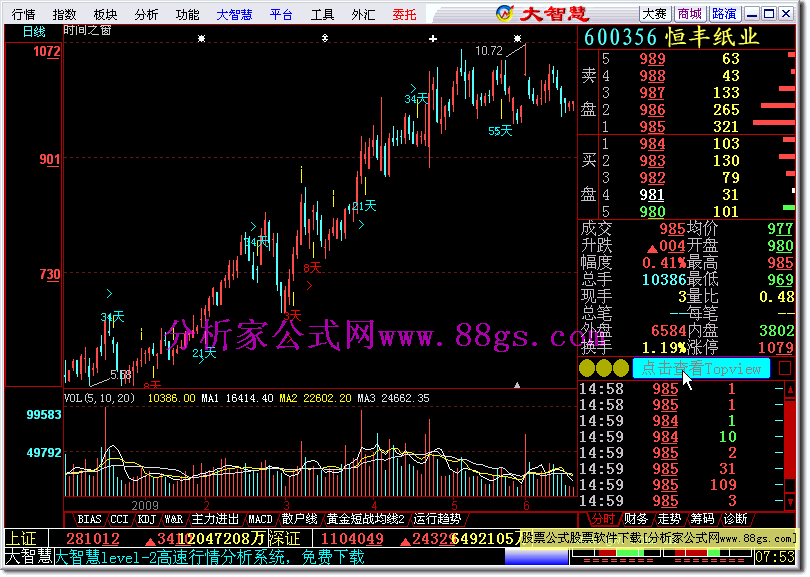Viewport: 810px width, 577px height.
Task: Open the 工具 menu
Action: pyautogui.click(x=322, y=14)
